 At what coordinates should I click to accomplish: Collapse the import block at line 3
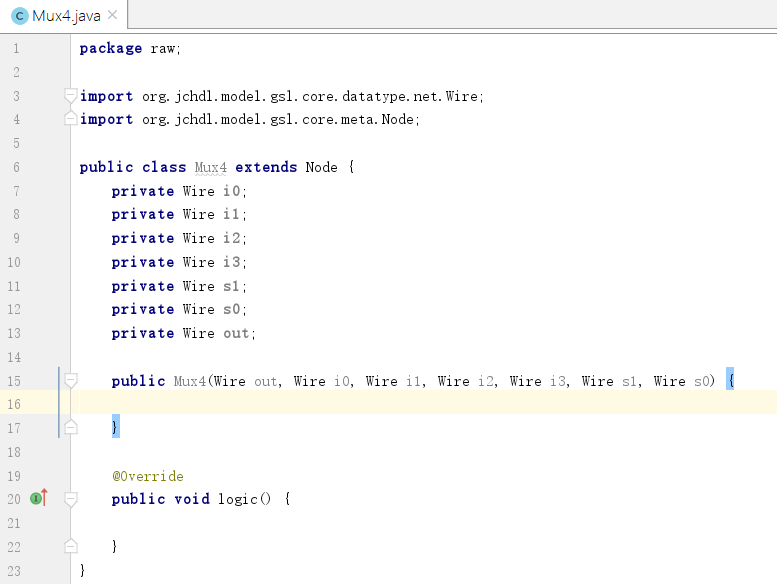pyautogui.click(x=70, y=96)
